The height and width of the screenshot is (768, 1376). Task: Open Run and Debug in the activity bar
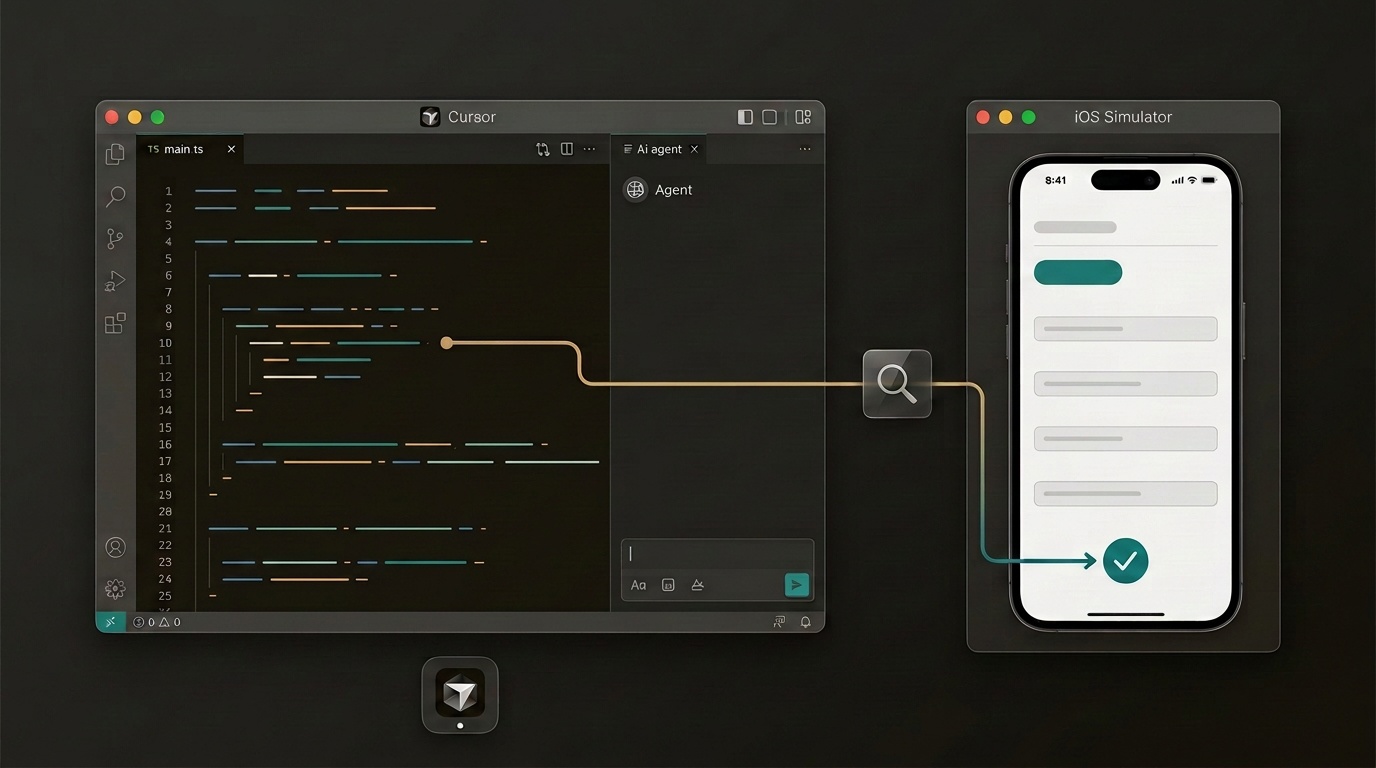115,281
